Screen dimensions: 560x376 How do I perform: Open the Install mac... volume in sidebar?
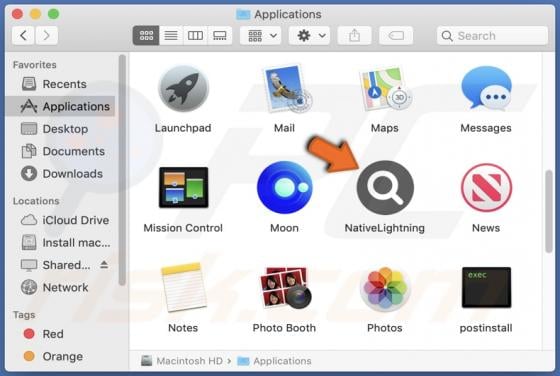61,243
